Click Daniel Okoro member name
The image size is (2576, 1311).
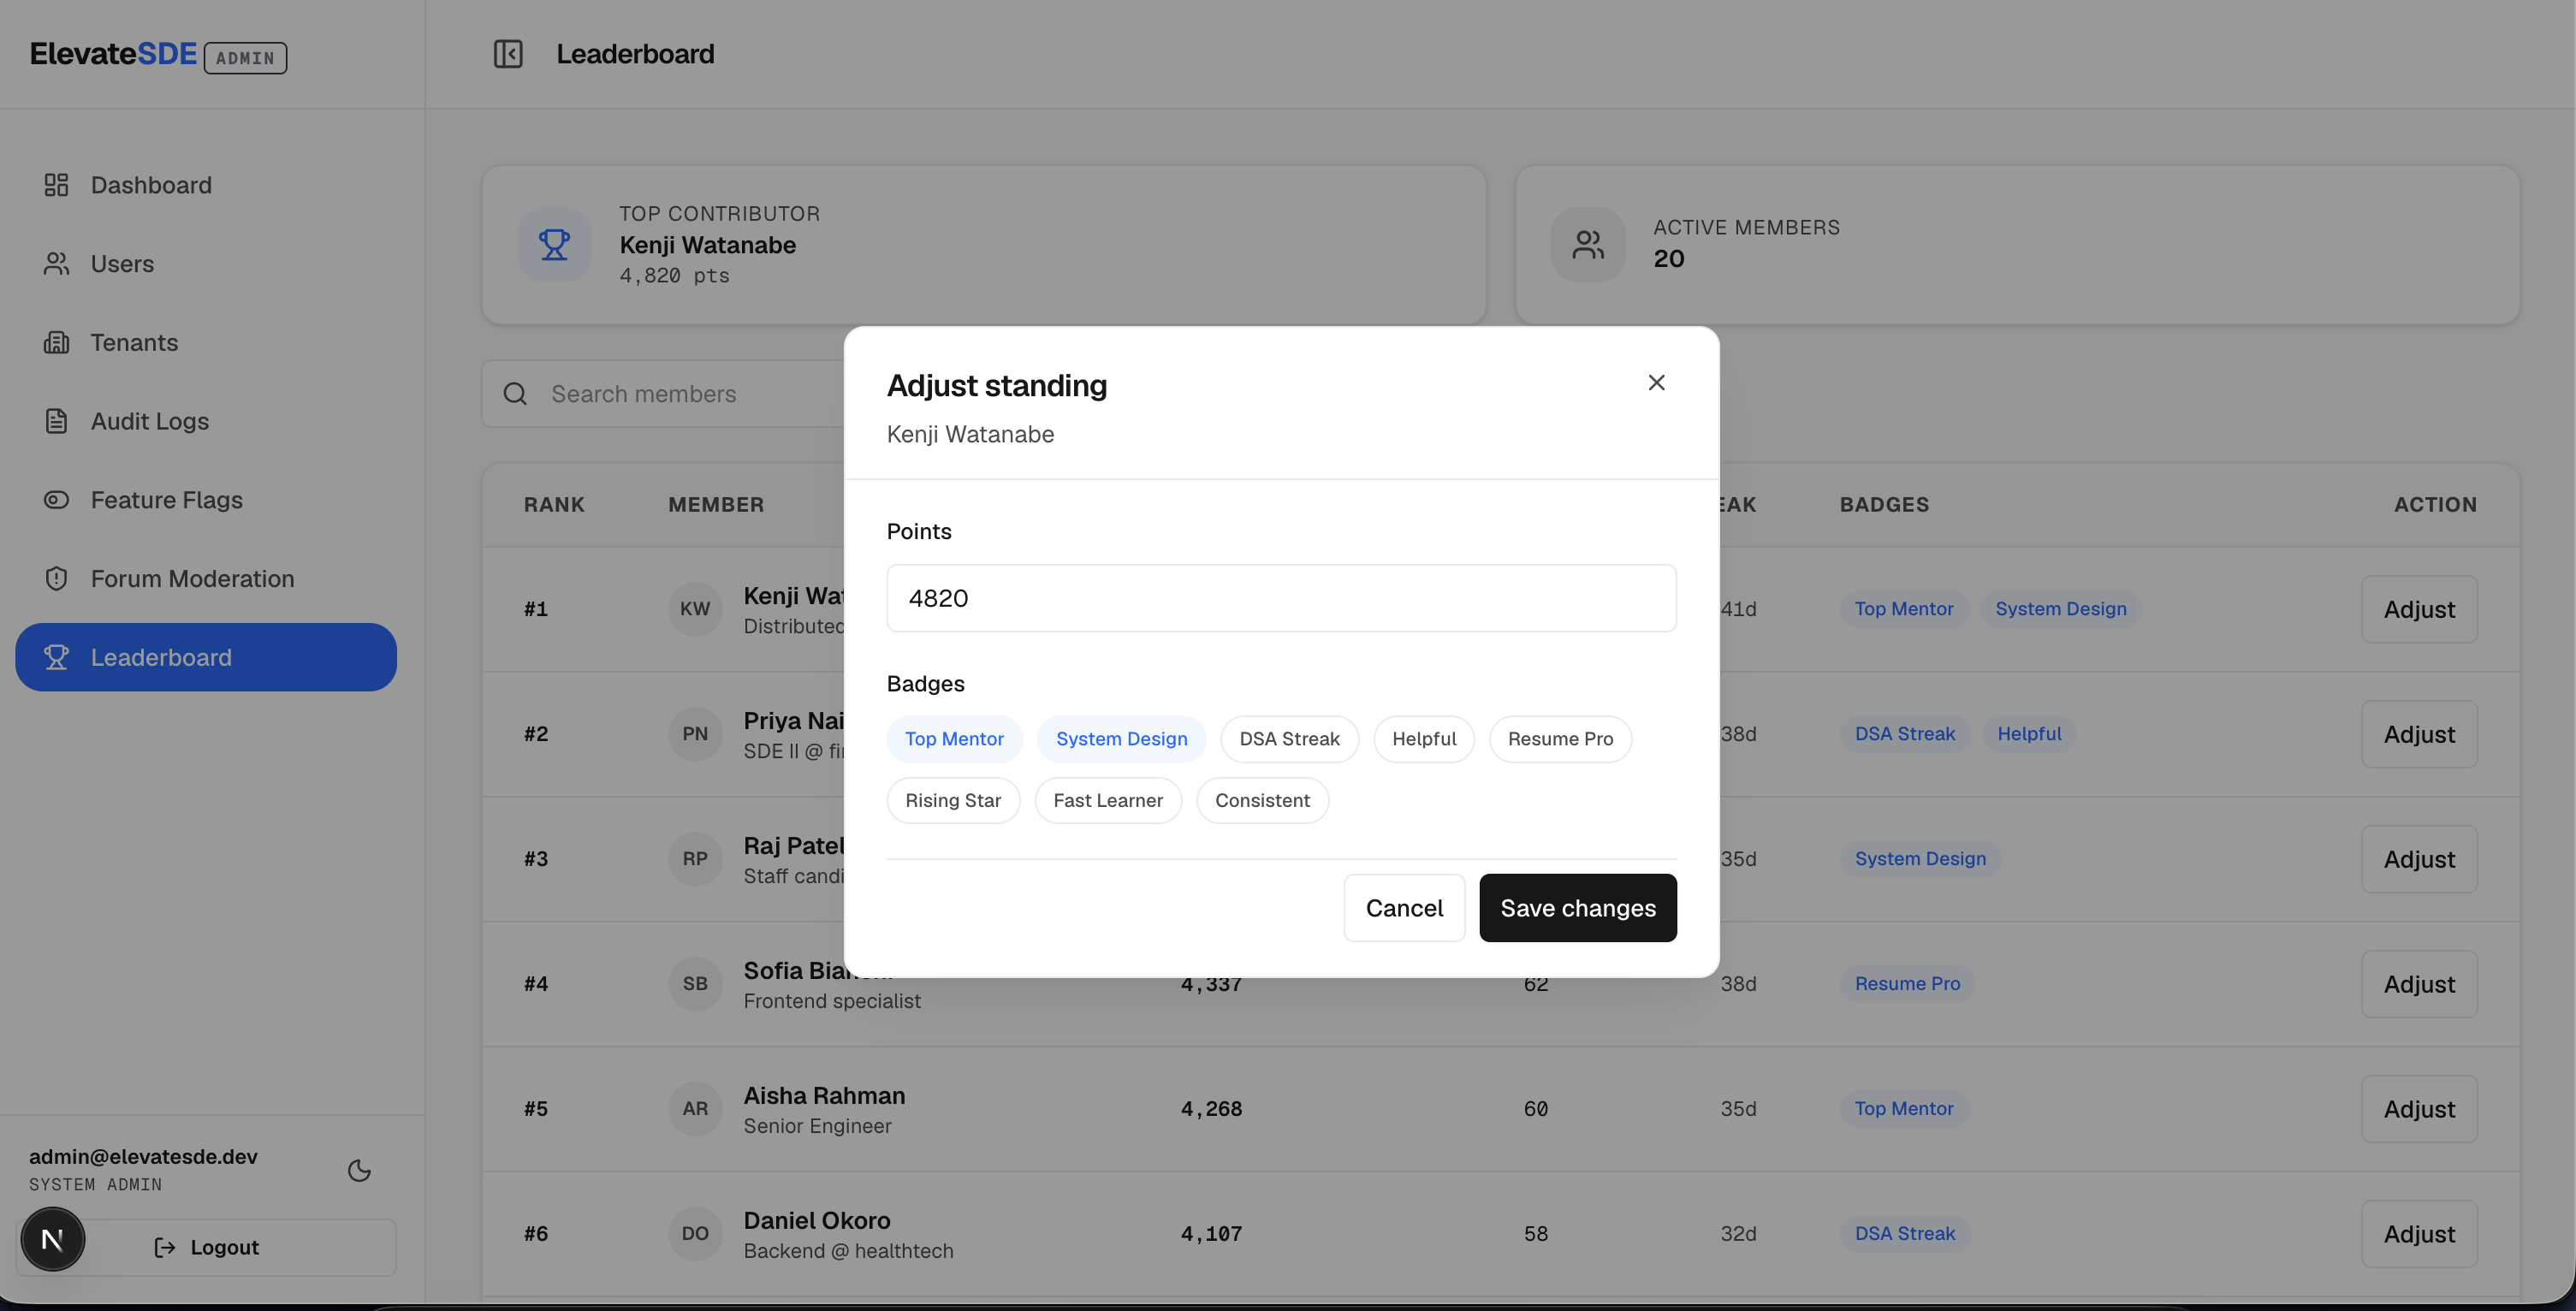817,1221
